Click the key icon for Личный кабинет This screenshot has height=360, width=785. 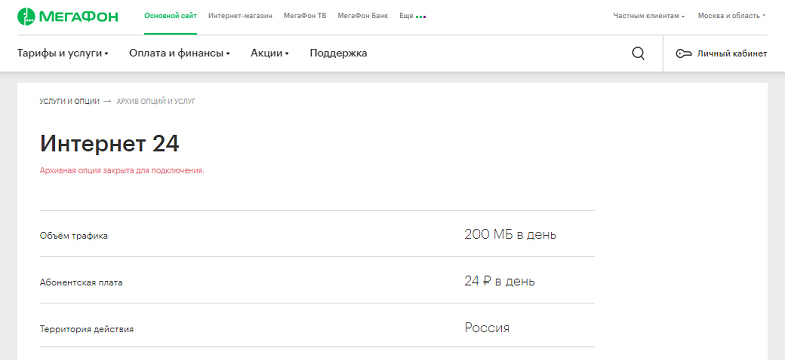[683, 54]
